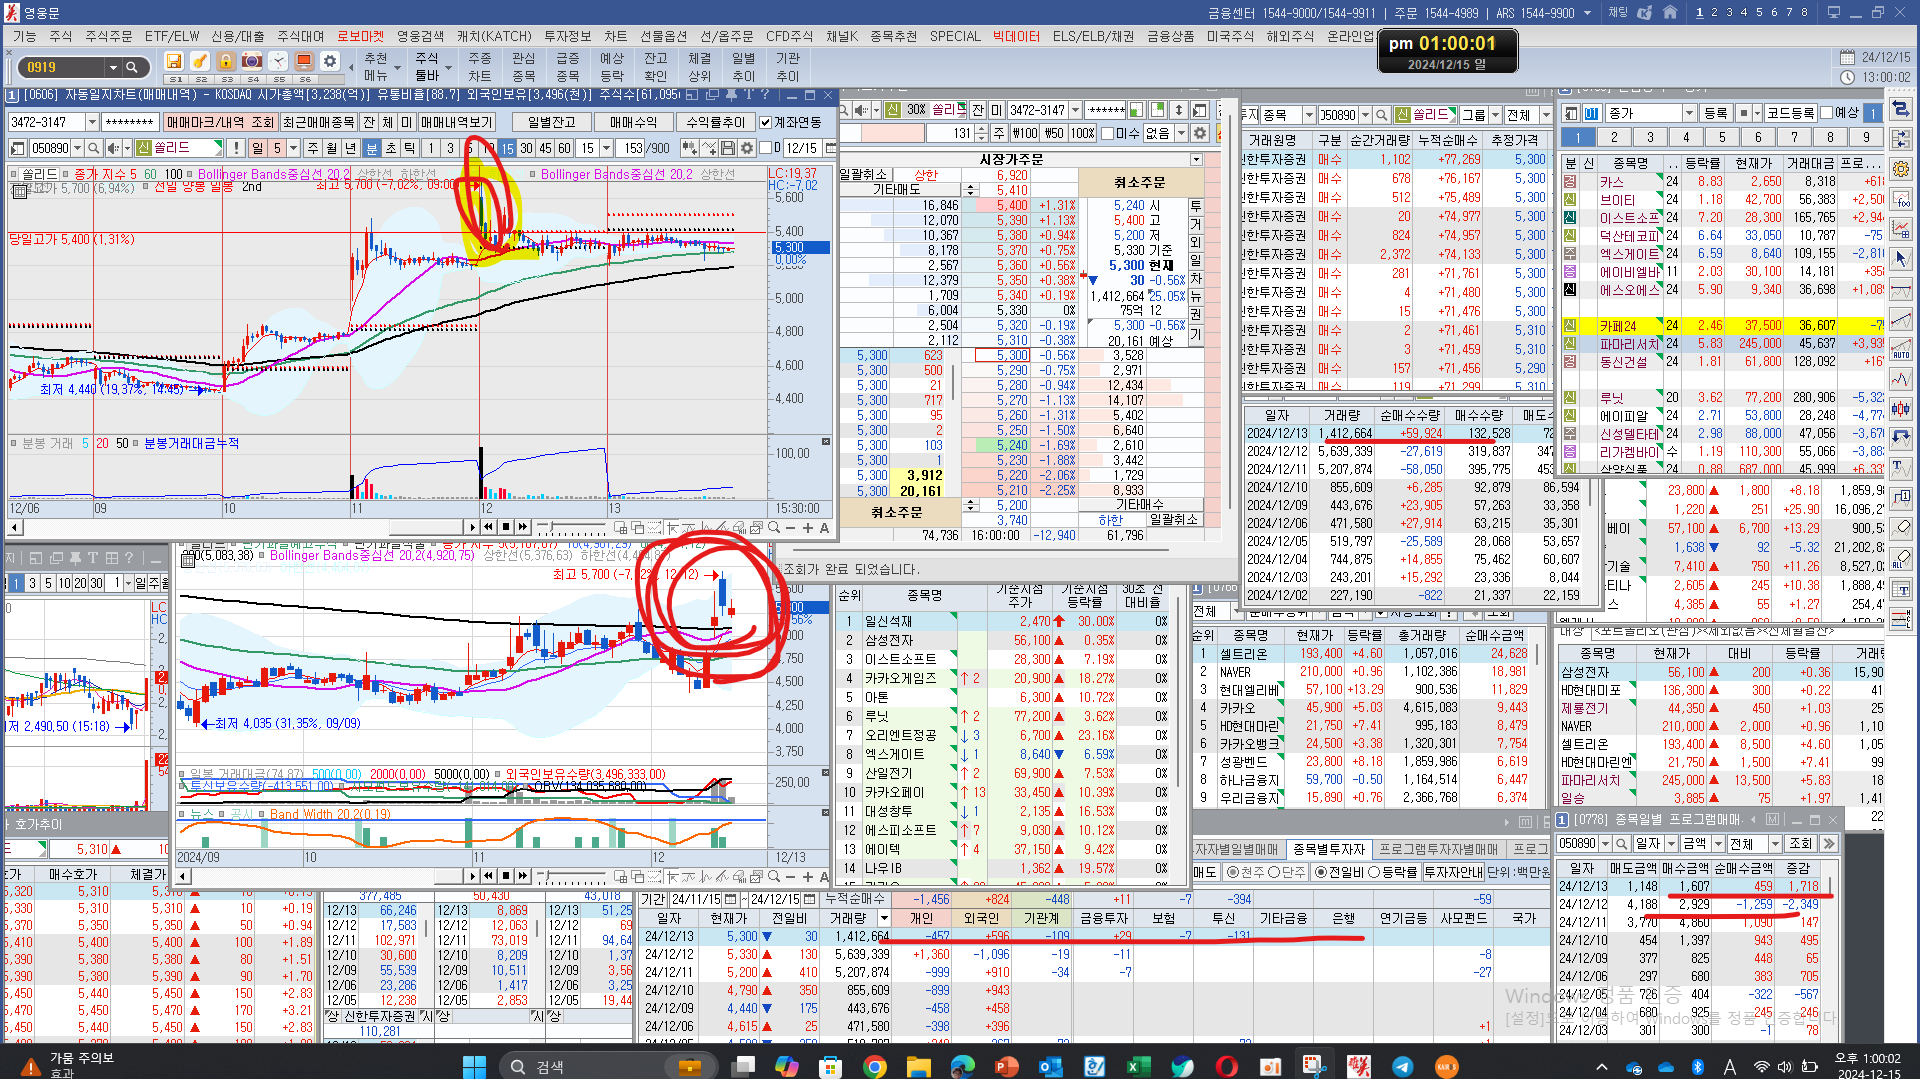The height and width of the screenshot is (1079, 1920).
Task: Open account number 3472-3147 dropdown in chart window
Action: coord(92,122)
